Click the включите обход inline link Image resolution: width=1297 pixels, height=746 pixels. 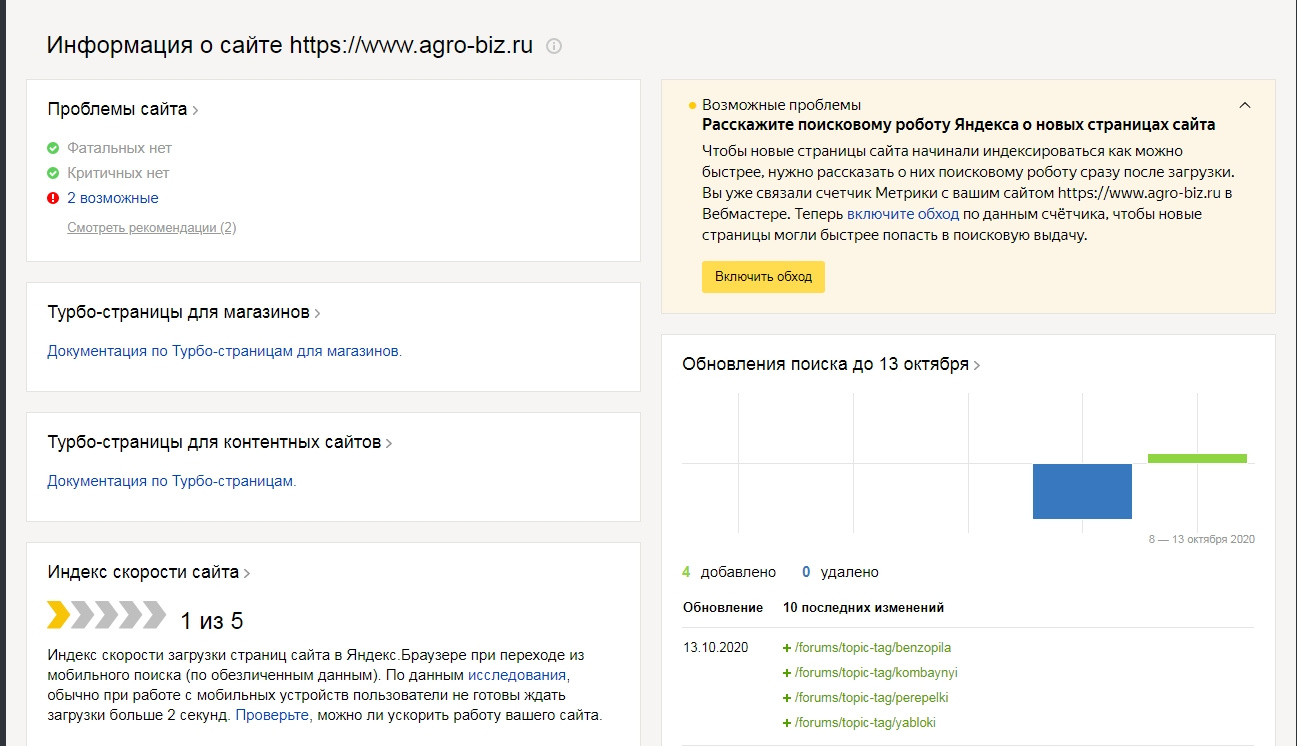pyautogui.click(x=903, y=214)
